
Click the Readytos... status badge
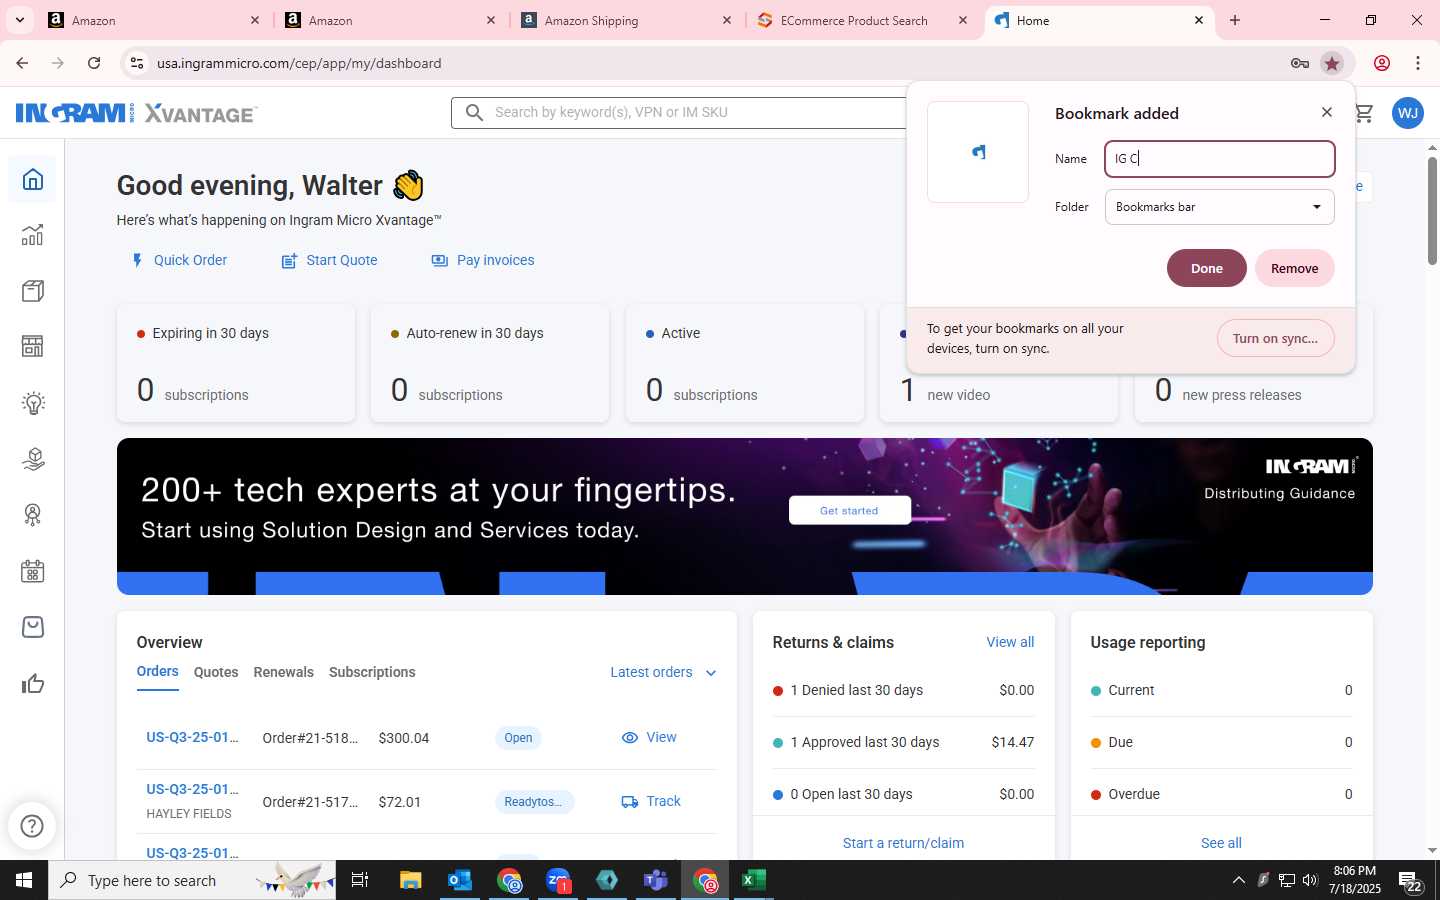pos(533,801)
